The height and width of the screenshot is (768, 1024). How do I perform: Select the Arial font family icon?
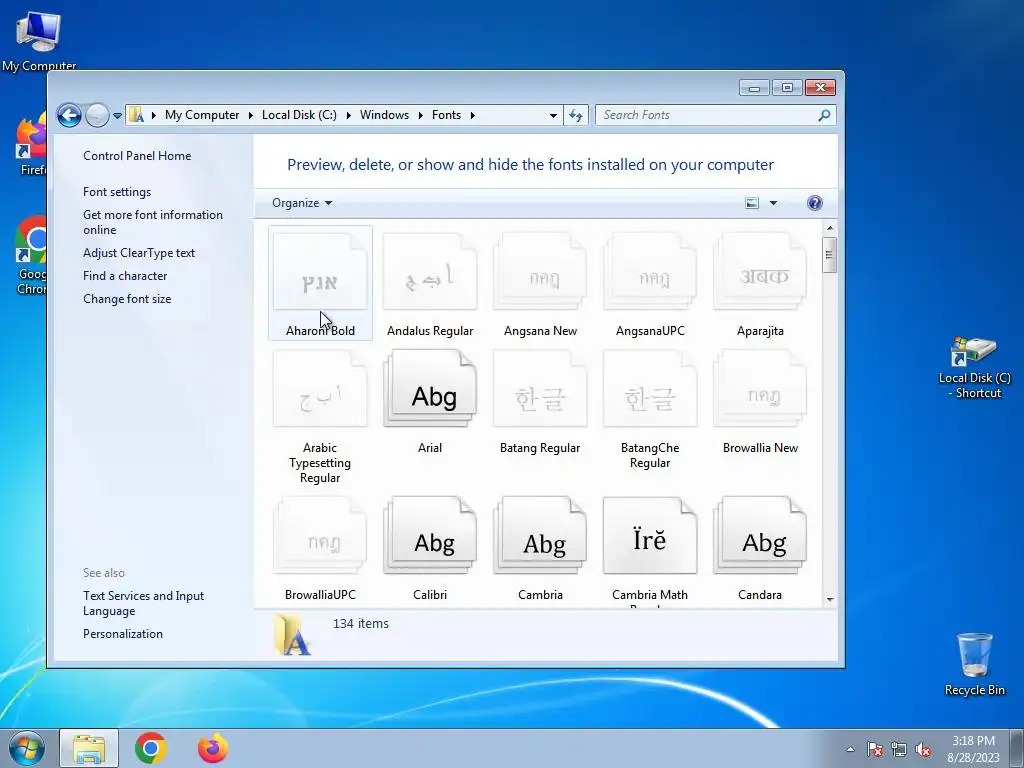tap(430, 389)
